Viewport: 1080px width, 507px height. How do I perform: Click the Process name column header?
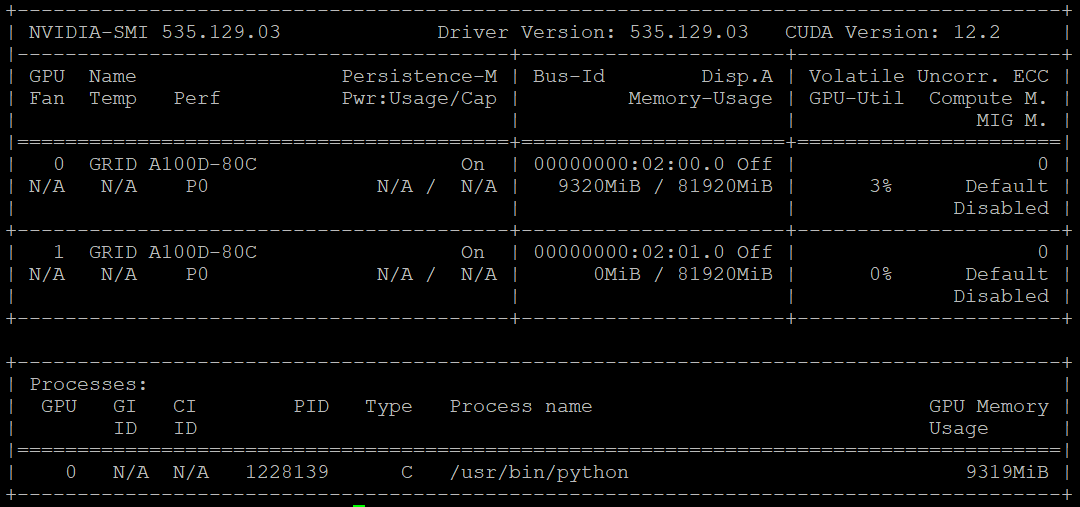(521, 406)
